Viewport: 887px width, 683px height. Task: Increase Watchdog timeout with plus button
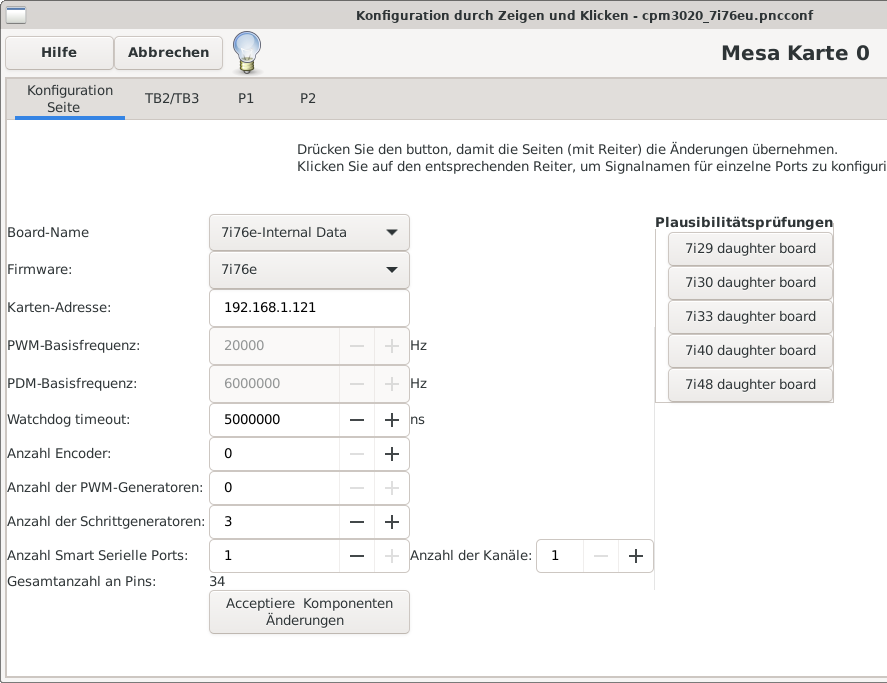[x=392, y=420]
